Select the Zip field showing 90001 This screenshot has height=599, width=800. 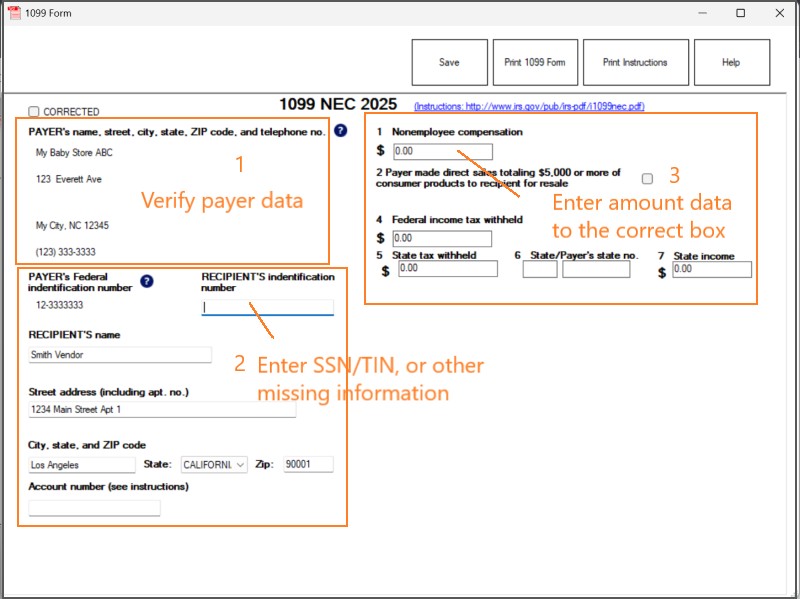click(307, 465)
